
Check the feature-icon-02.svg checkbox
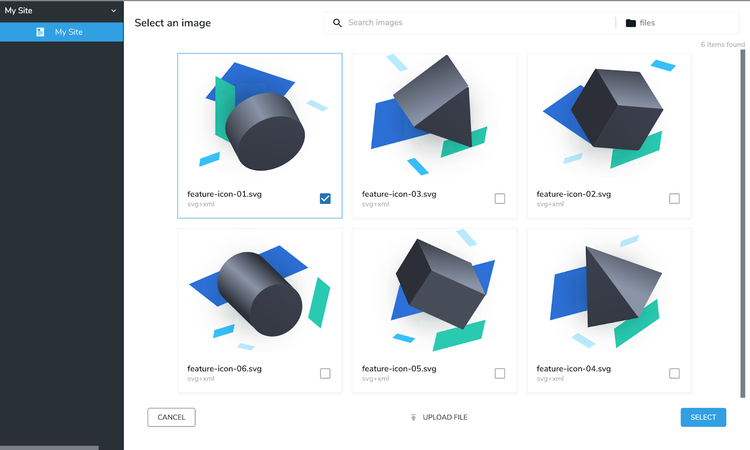click(x=674, y=198)
